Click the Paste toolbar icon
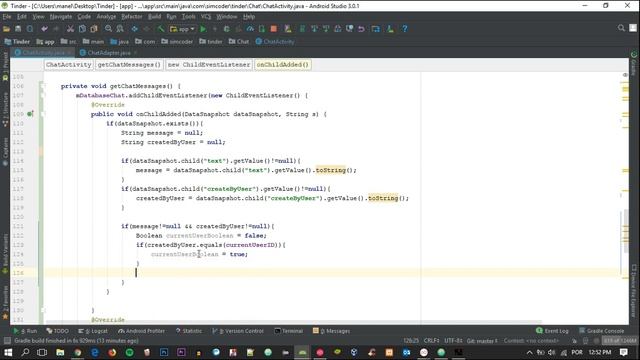The image size is (640, 360). click(94, 29)
